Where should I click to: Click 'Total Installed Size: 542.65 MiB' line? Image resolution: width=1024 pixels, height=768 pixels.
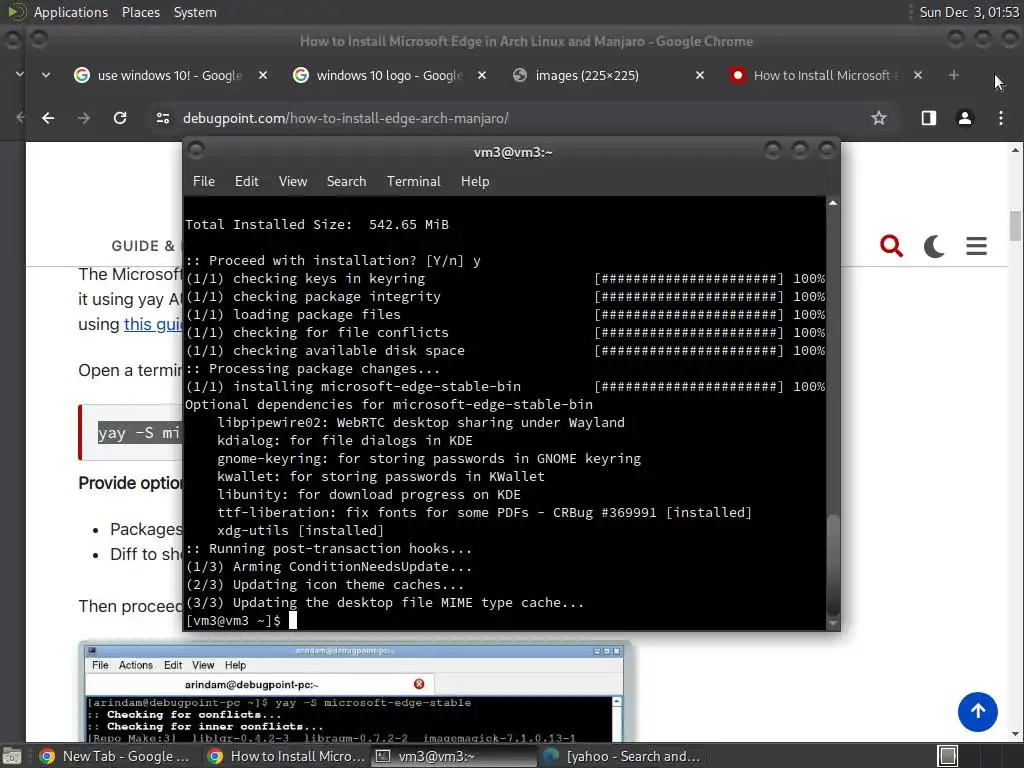point(317,225)
